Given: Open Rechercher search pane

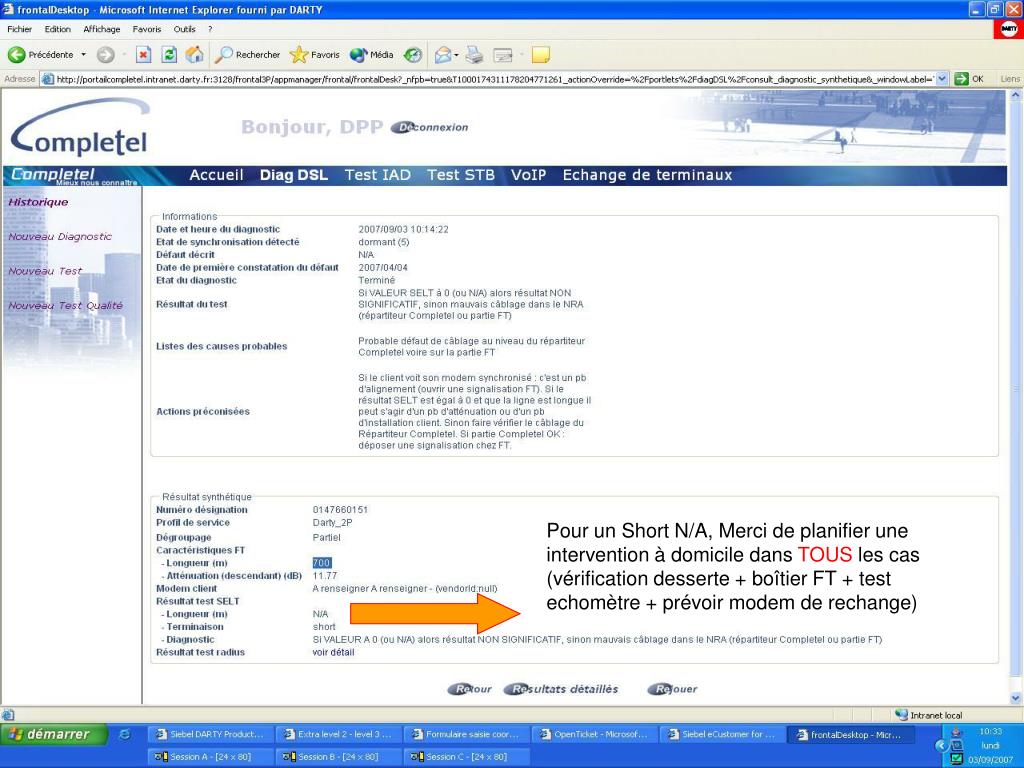Looking at the screenshot, I should 248,55.
